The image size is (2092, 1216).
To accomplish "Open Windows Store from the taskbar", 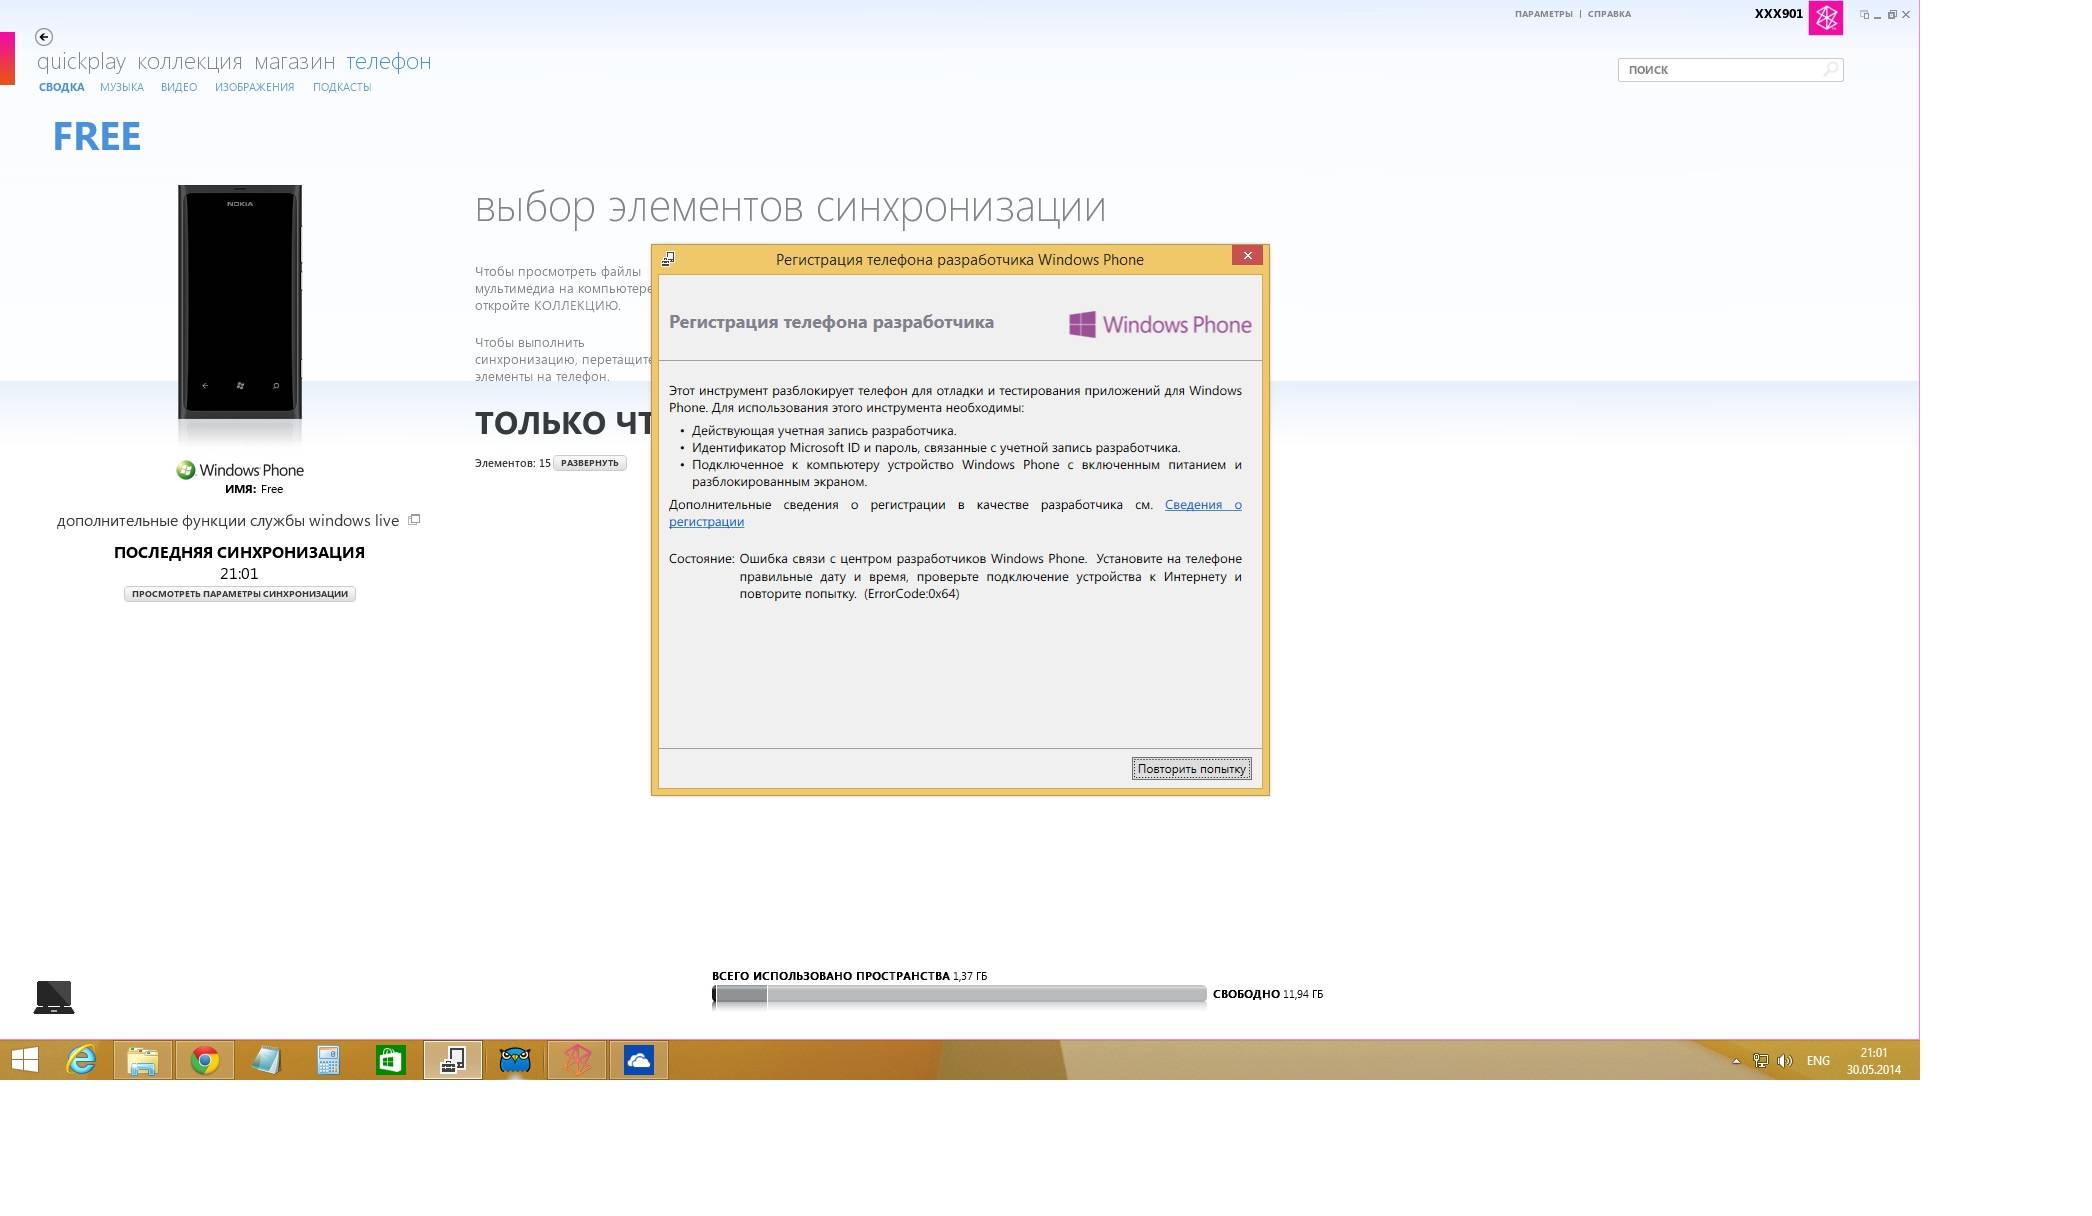I will (391, 1060).
